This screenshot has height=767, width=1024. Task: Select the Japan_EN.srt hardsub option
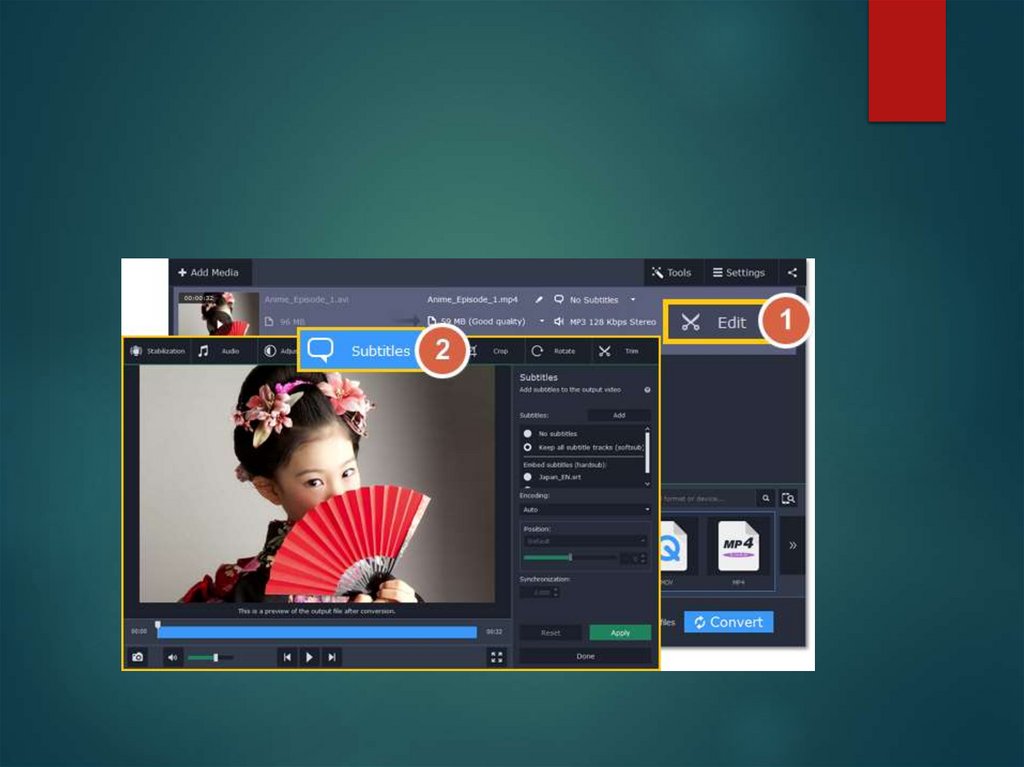coord(528,477)
